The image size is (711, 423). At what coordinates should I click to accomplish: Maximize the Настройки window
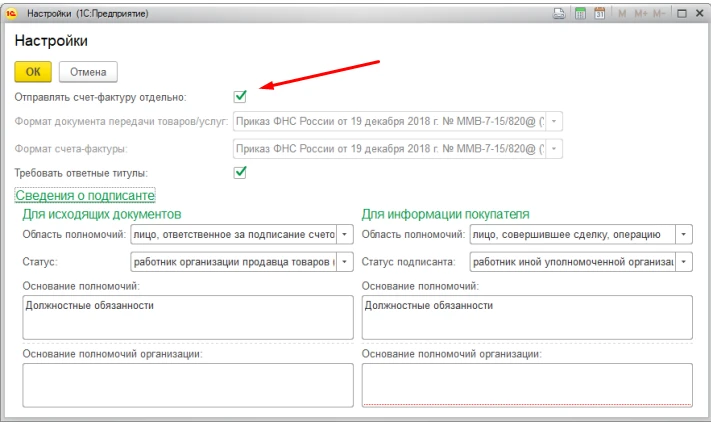tap(681, 14)
